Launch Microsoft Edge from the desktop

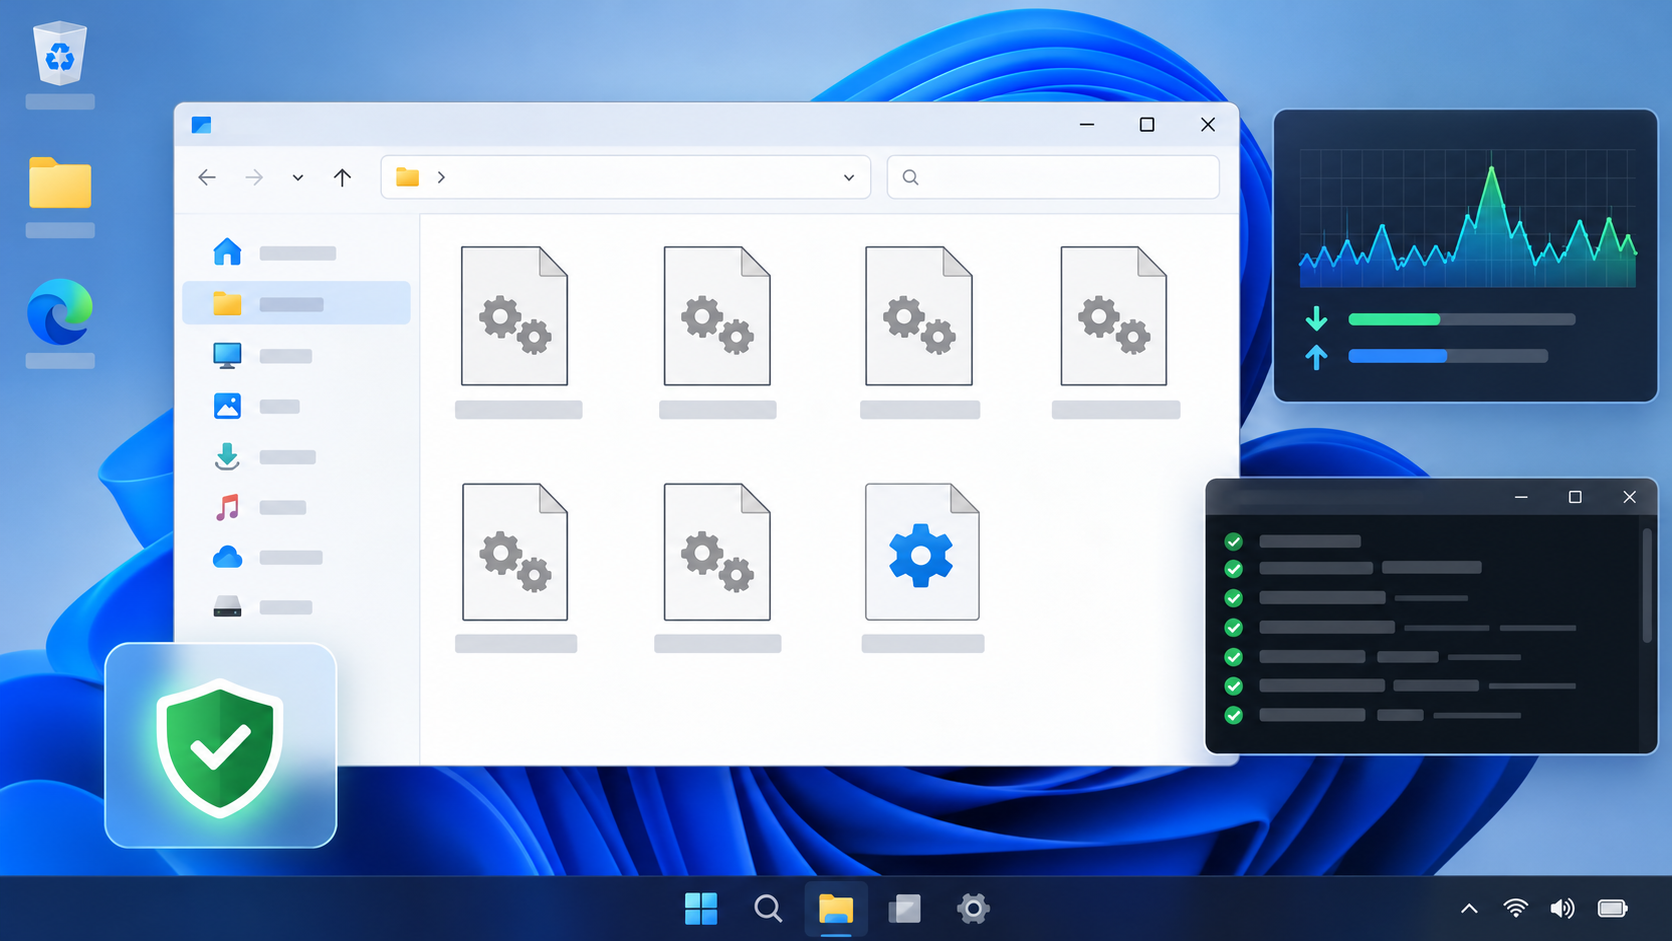click(60, 312)
